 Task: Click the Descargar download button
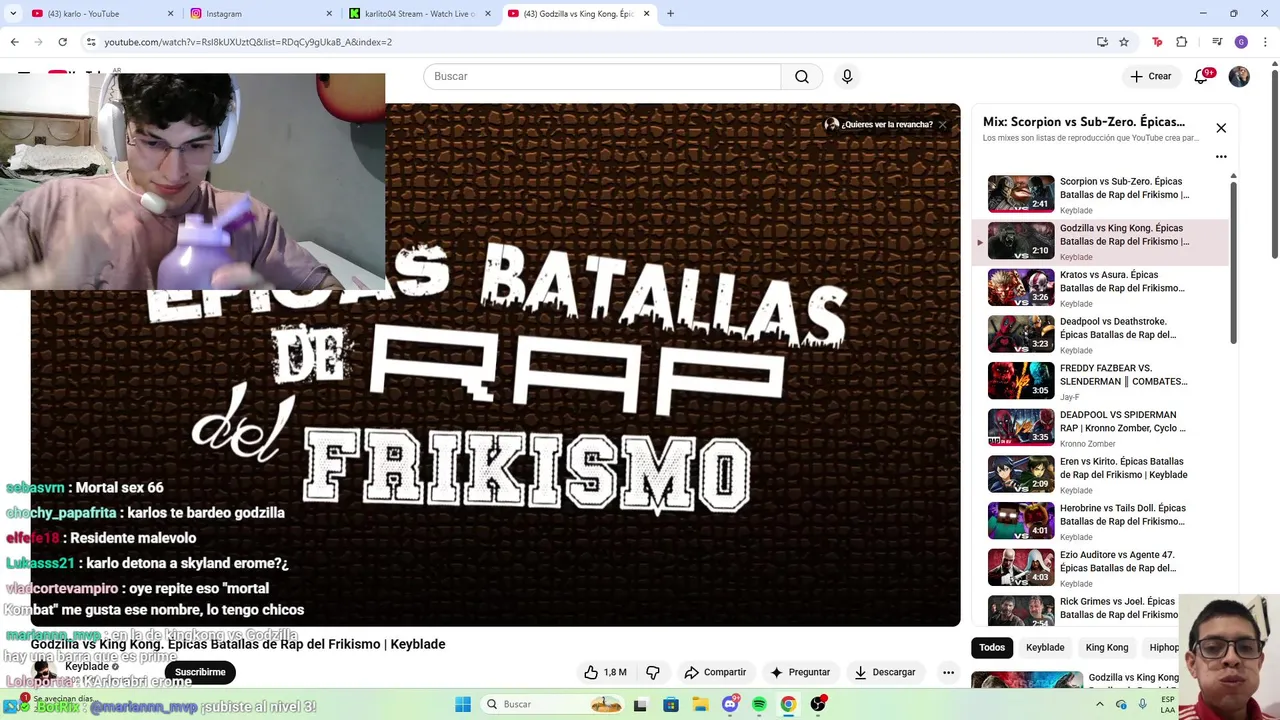pyautogui.click(x=885, y=672)
